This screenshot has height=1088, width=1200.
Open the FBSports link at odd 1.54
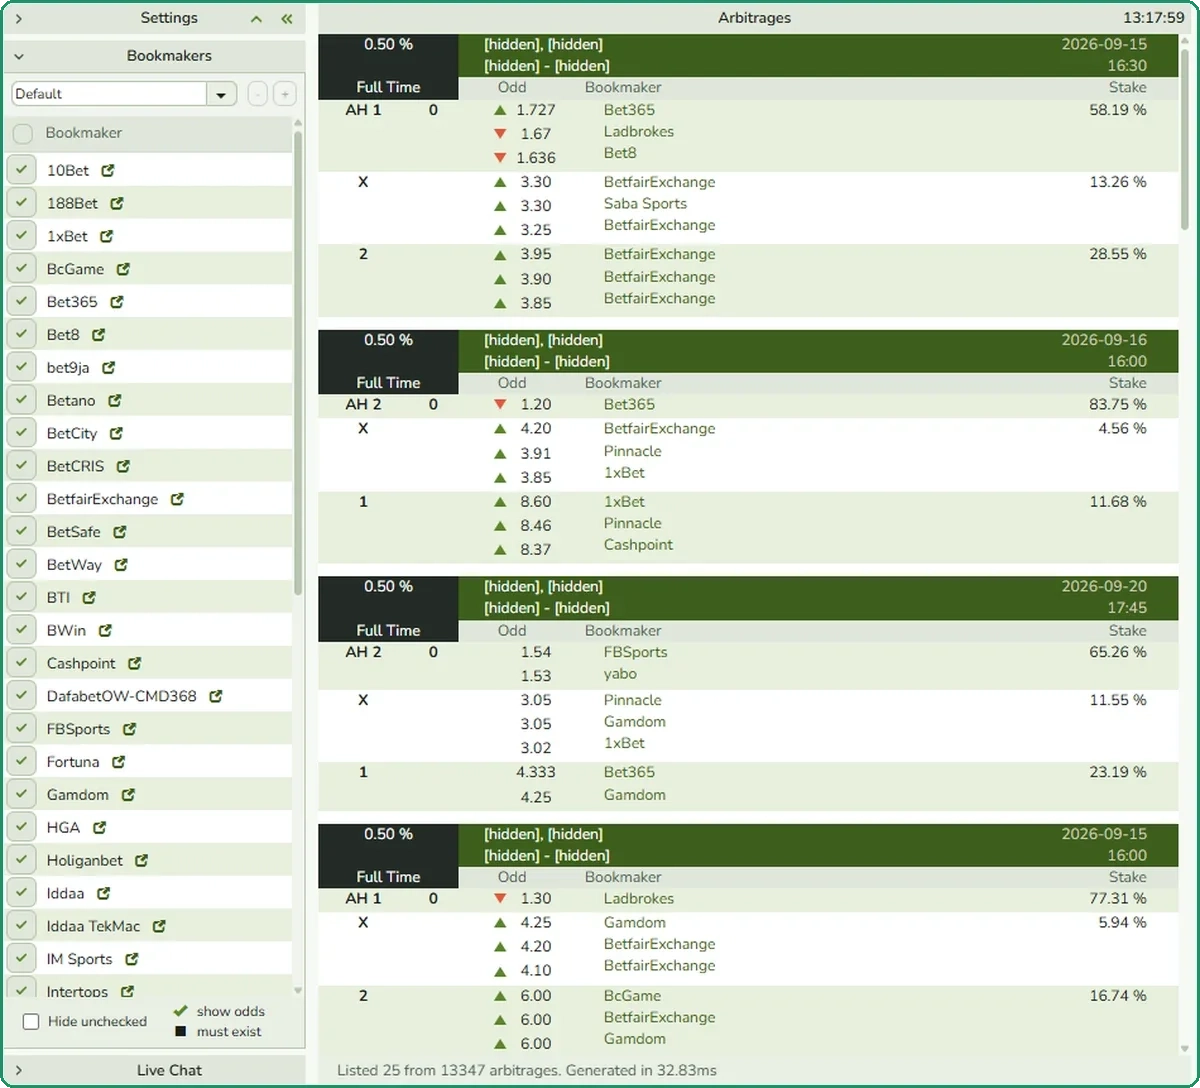pos(635,652)
